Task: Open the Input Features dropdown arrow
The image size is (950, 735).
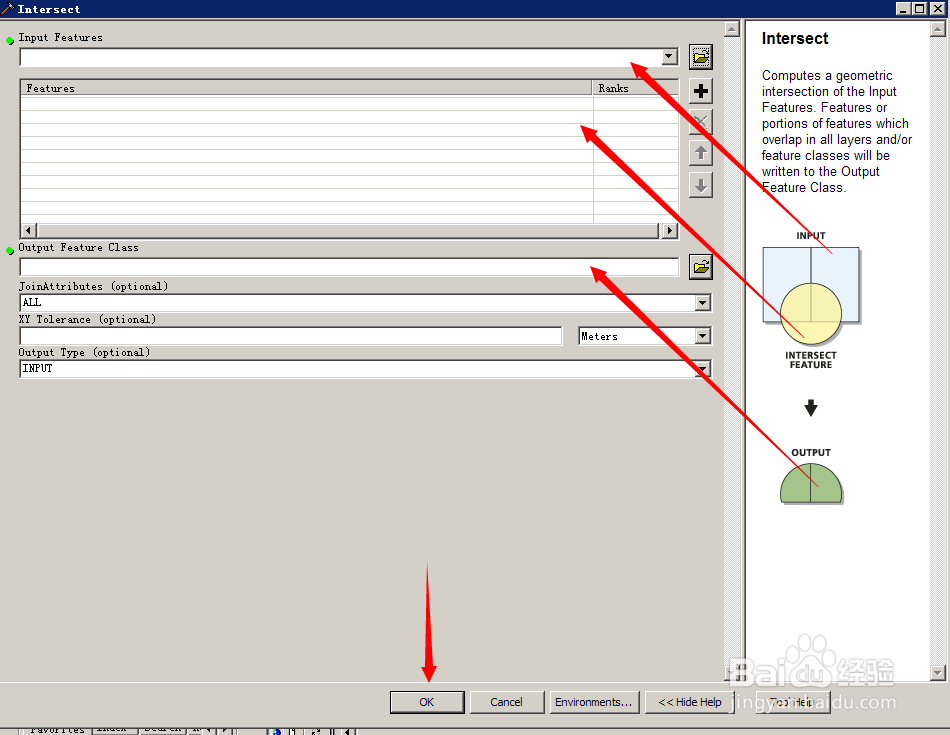Action: coord(668,56)
